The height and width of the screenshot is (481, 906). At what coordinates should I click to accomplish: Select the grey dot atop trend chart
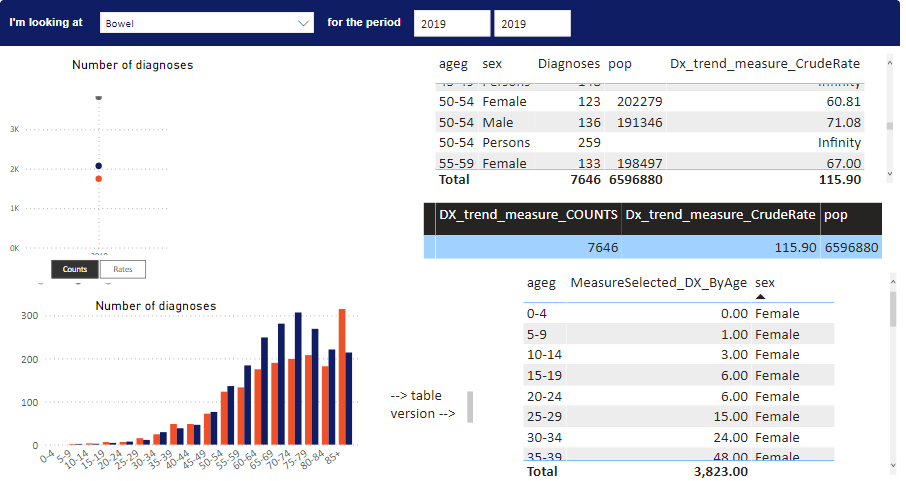point(99,98)
